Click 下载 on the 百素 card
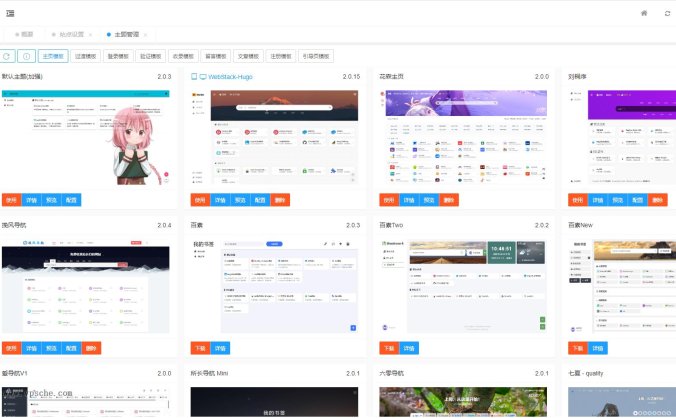This screenshot has height=418, width=676. [x=200, y=348]
